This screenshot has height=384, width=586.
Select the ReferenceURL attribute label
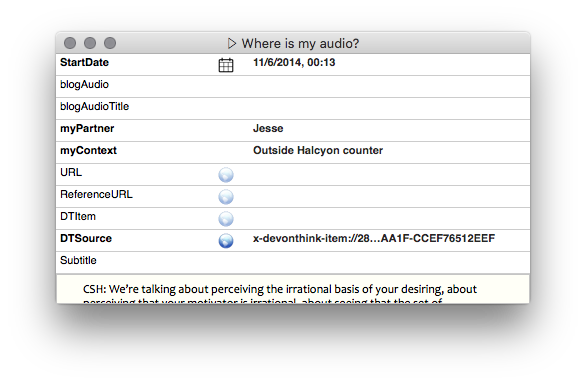96,194
